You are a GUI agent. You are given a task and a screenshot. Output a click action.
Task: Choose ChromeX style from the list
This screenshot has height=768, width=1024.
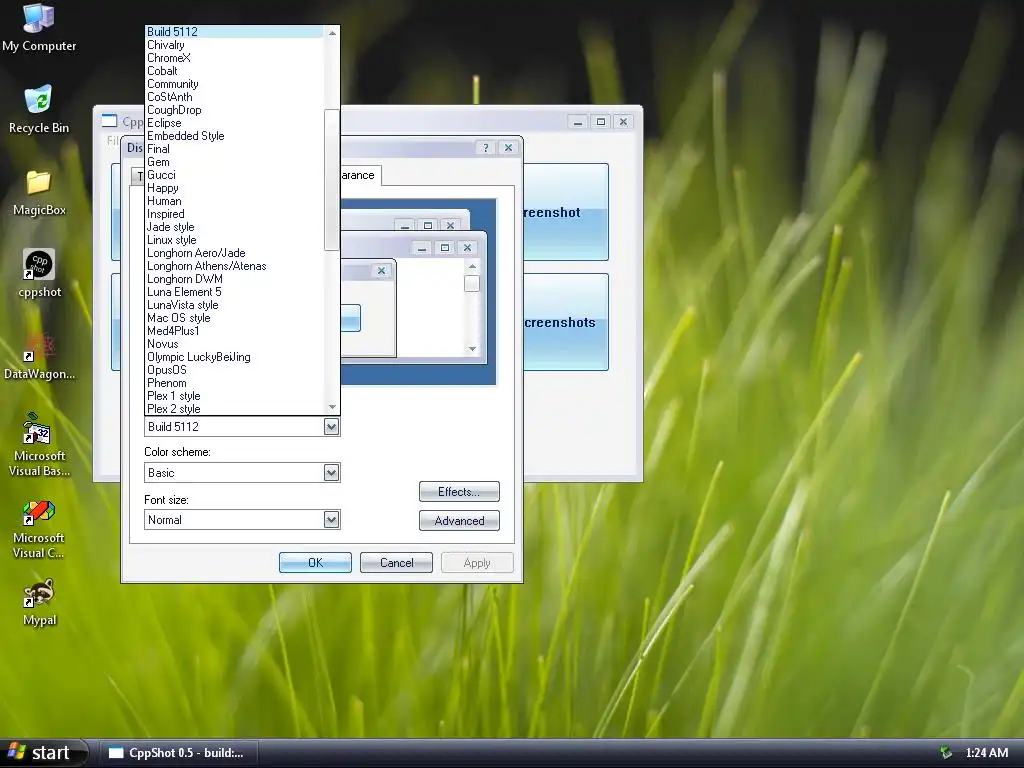click(x=234, y=57)
